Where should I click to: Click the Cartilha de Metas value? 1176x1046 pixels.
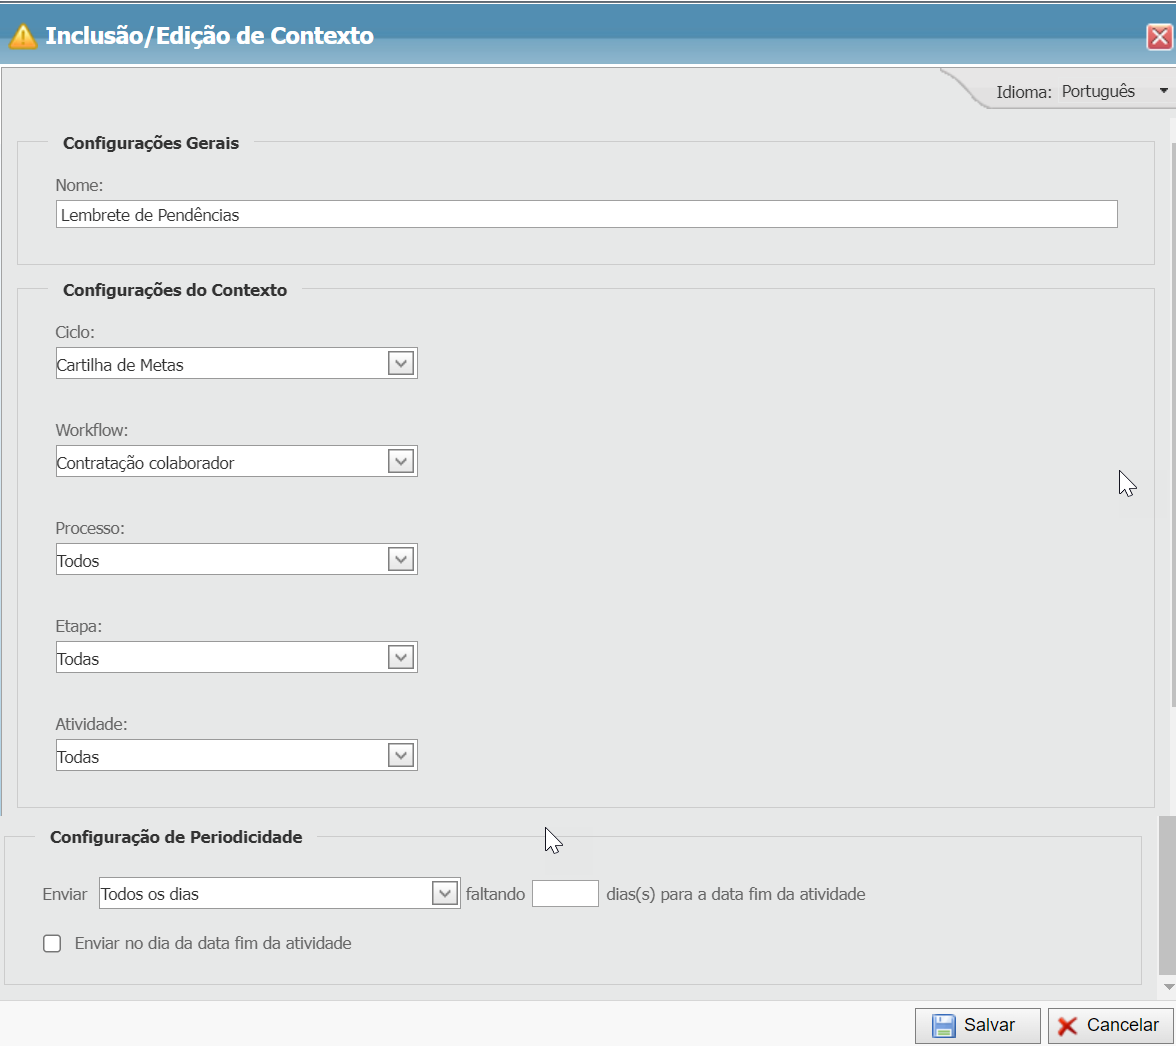pos(120,365)
